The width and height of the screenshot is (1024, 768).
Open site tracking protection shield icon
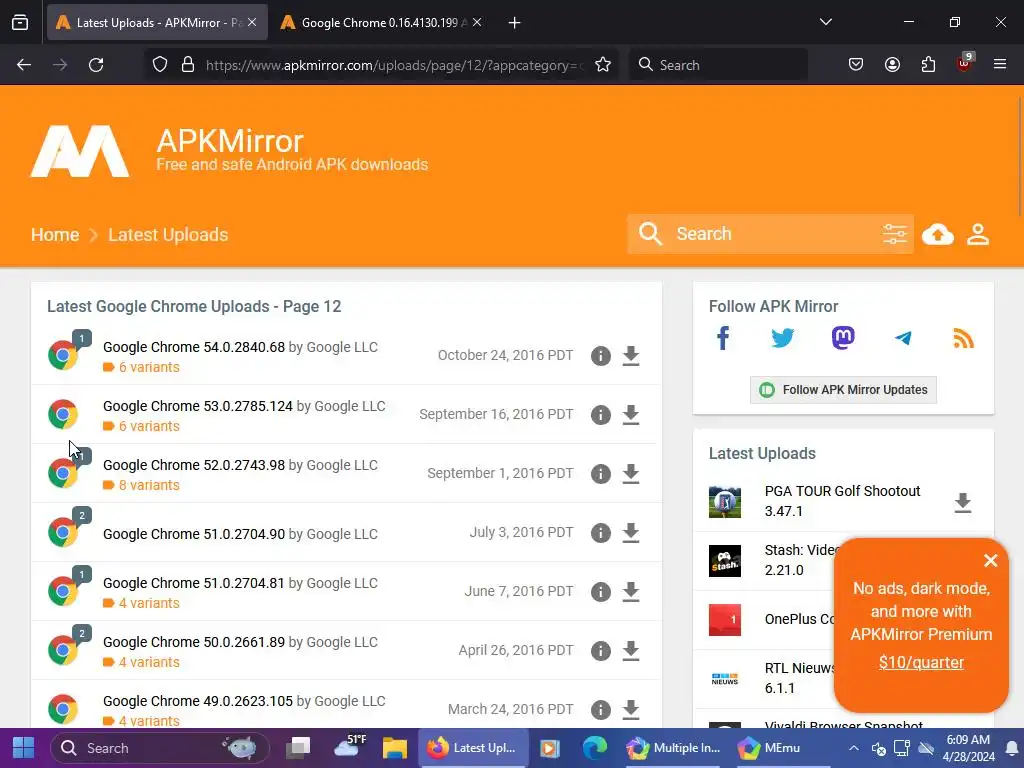tap(160, 65)
